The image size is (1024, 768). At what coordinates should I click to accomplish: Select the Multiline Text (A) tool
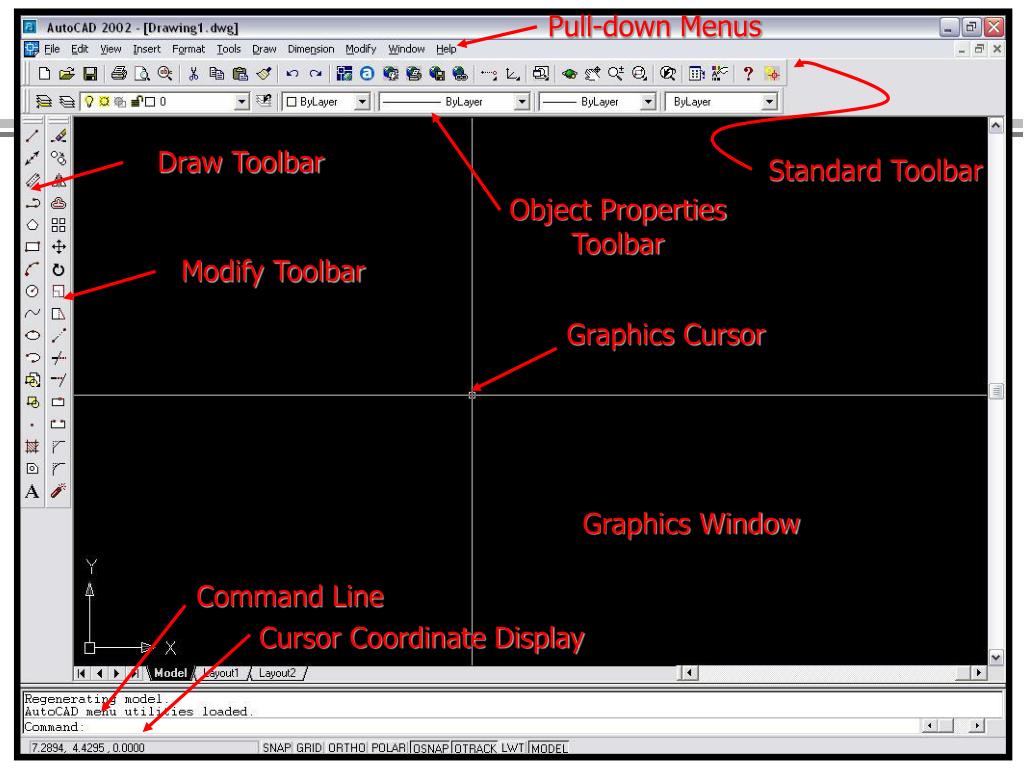32,492
